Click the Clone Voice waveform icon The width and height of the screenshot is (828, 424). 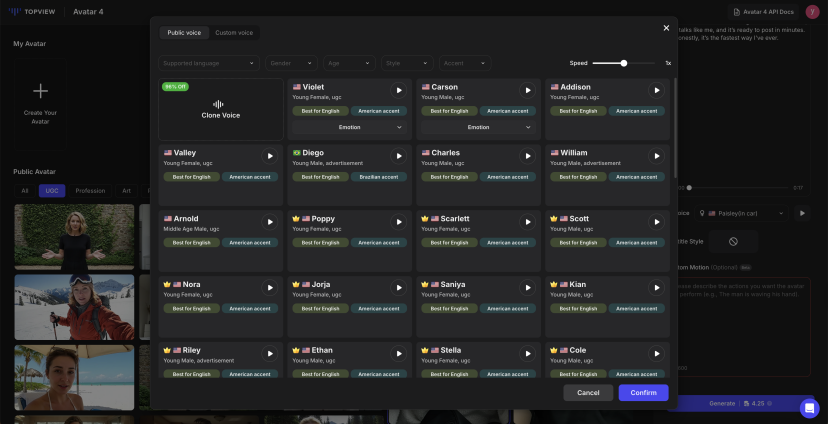point(219,104)
